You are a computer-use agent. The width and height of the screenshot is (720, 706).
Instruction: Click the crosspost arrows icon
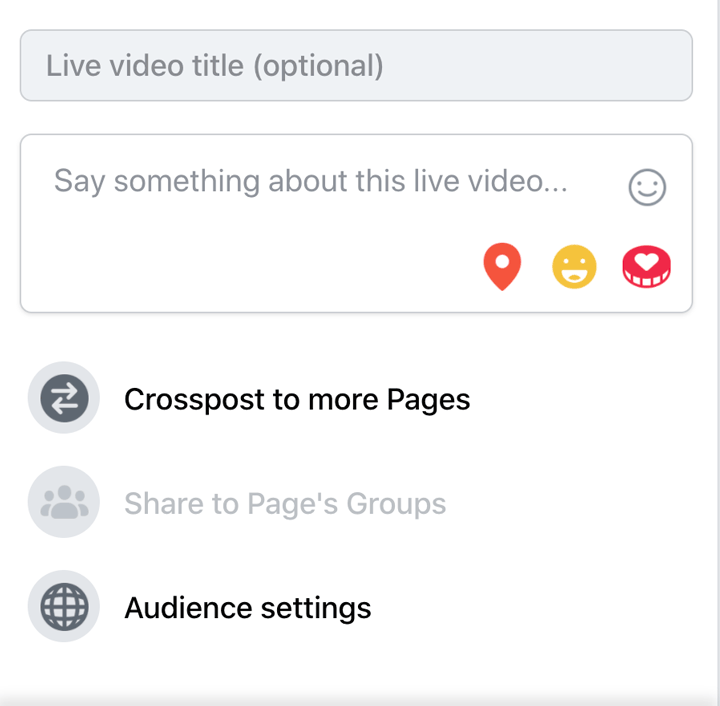[64, 398]
